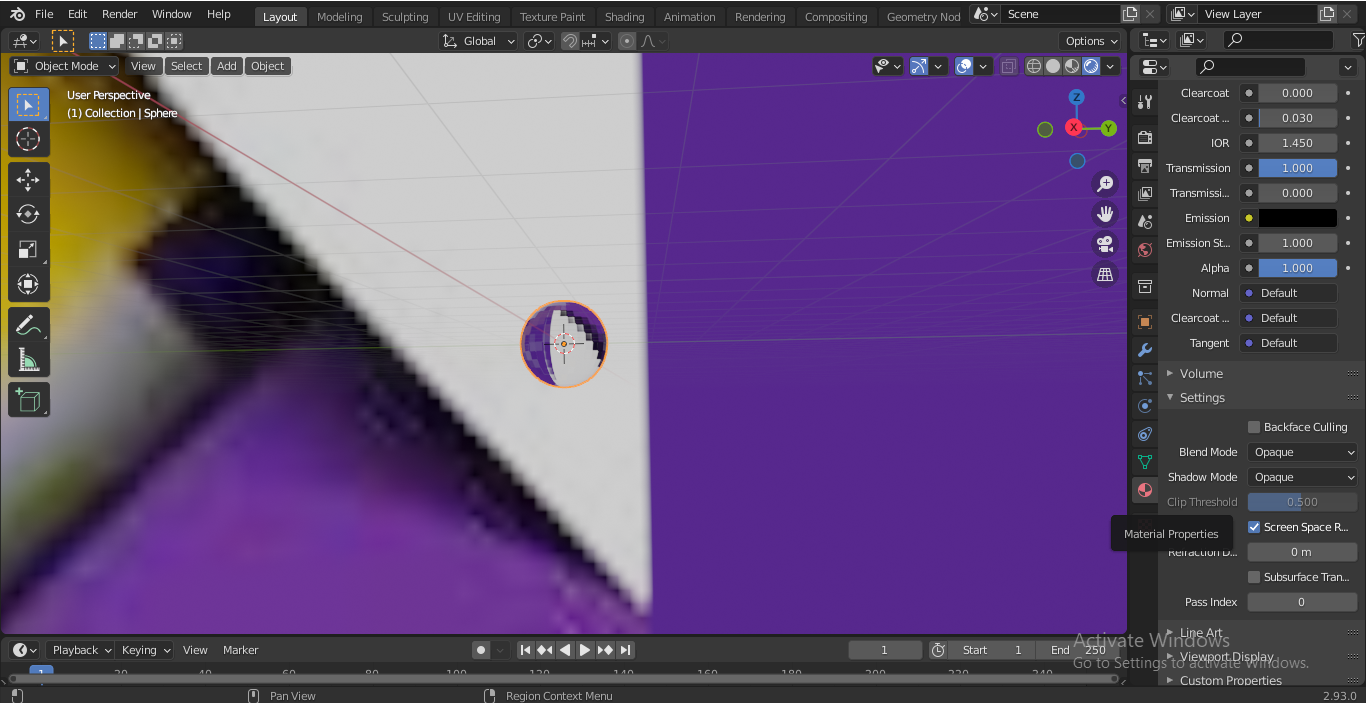Select the Rotate tool
This screenshot has width=1366, height=703.
pyautogui.click(x=29, y=215)
